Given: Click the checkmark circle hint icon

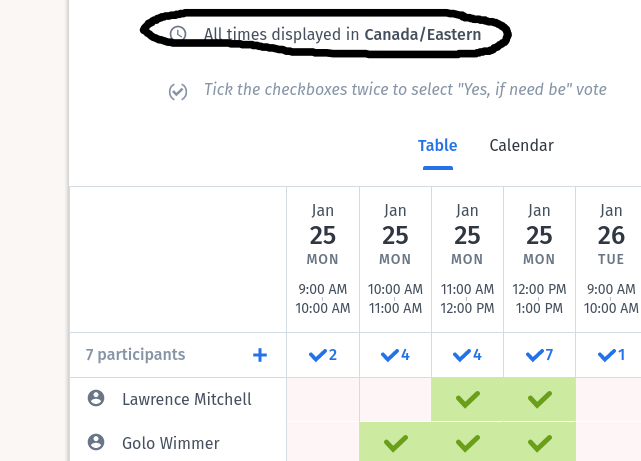Looking at the screenshot, I should pos(178,92).
